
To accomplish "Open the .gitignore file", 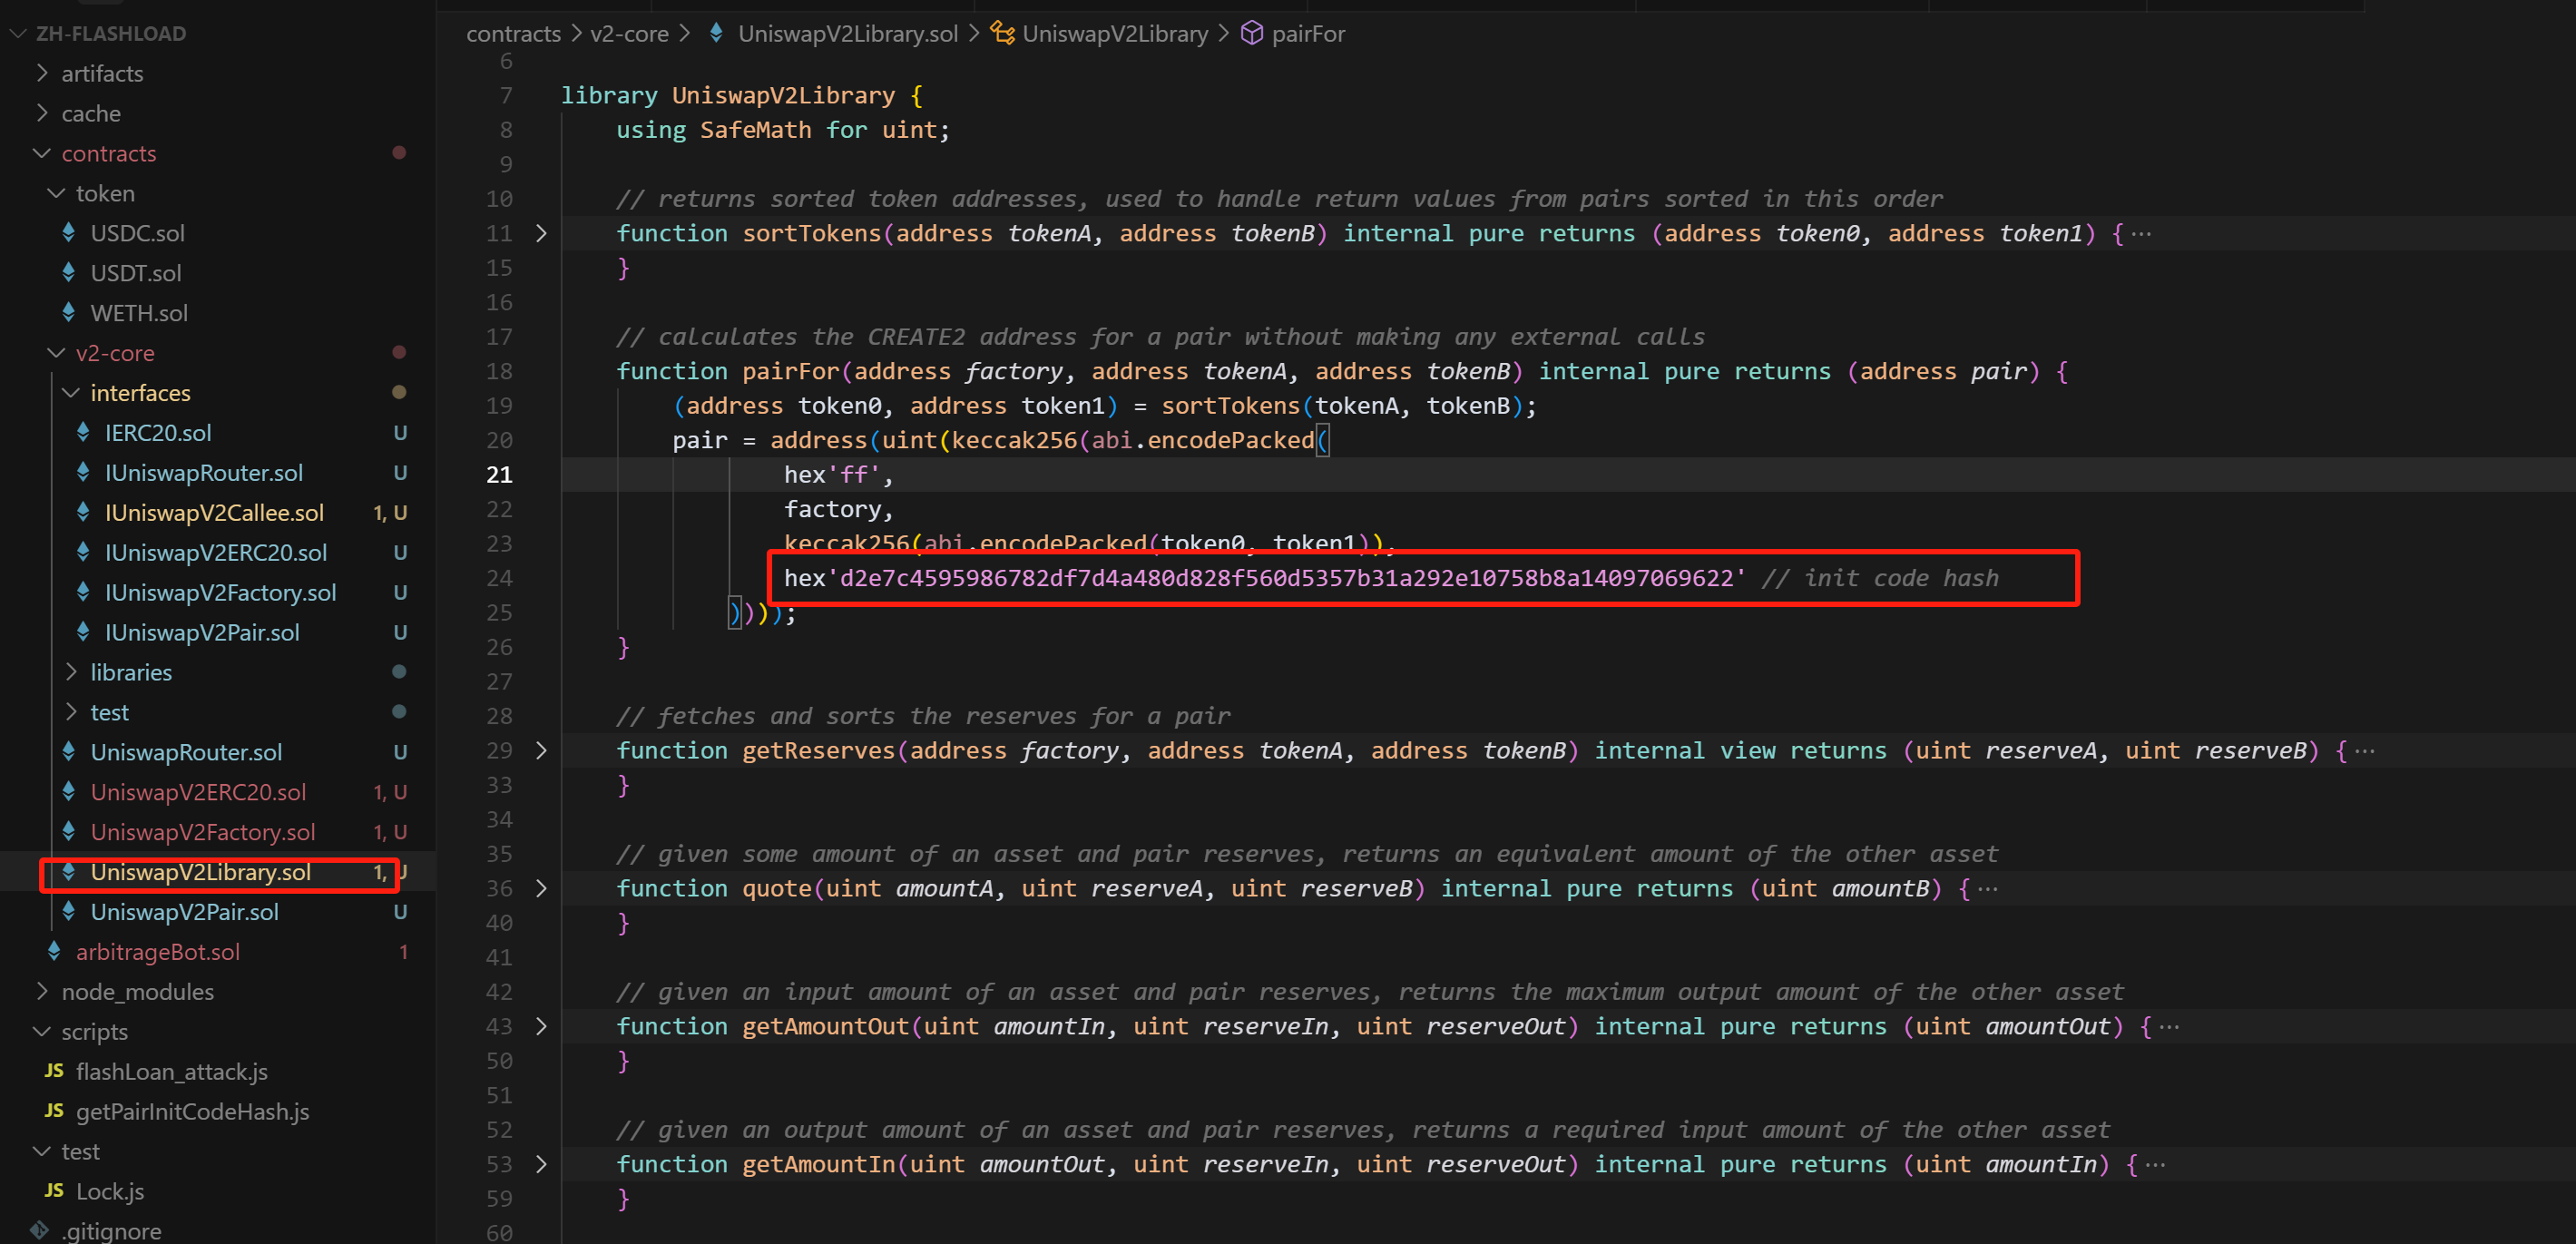I will pos(111,1231).
